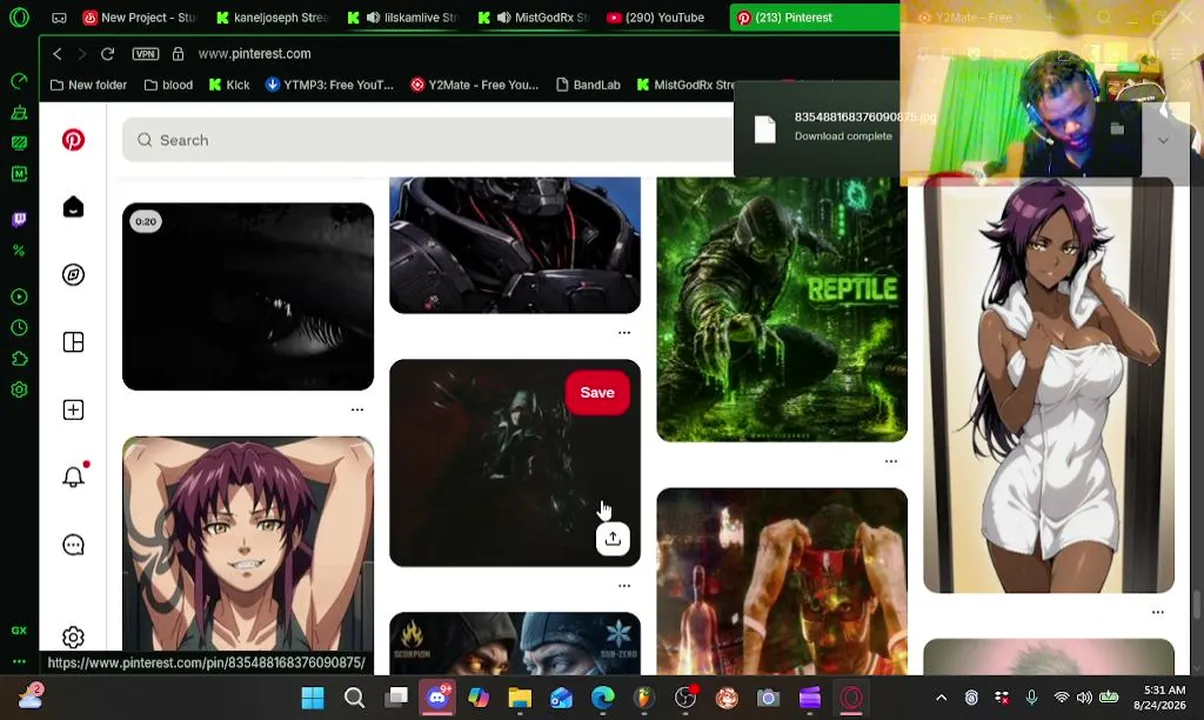Click the share icon on the hovered pin
This screenshot has width=1204, height=720.
point(612,538)
